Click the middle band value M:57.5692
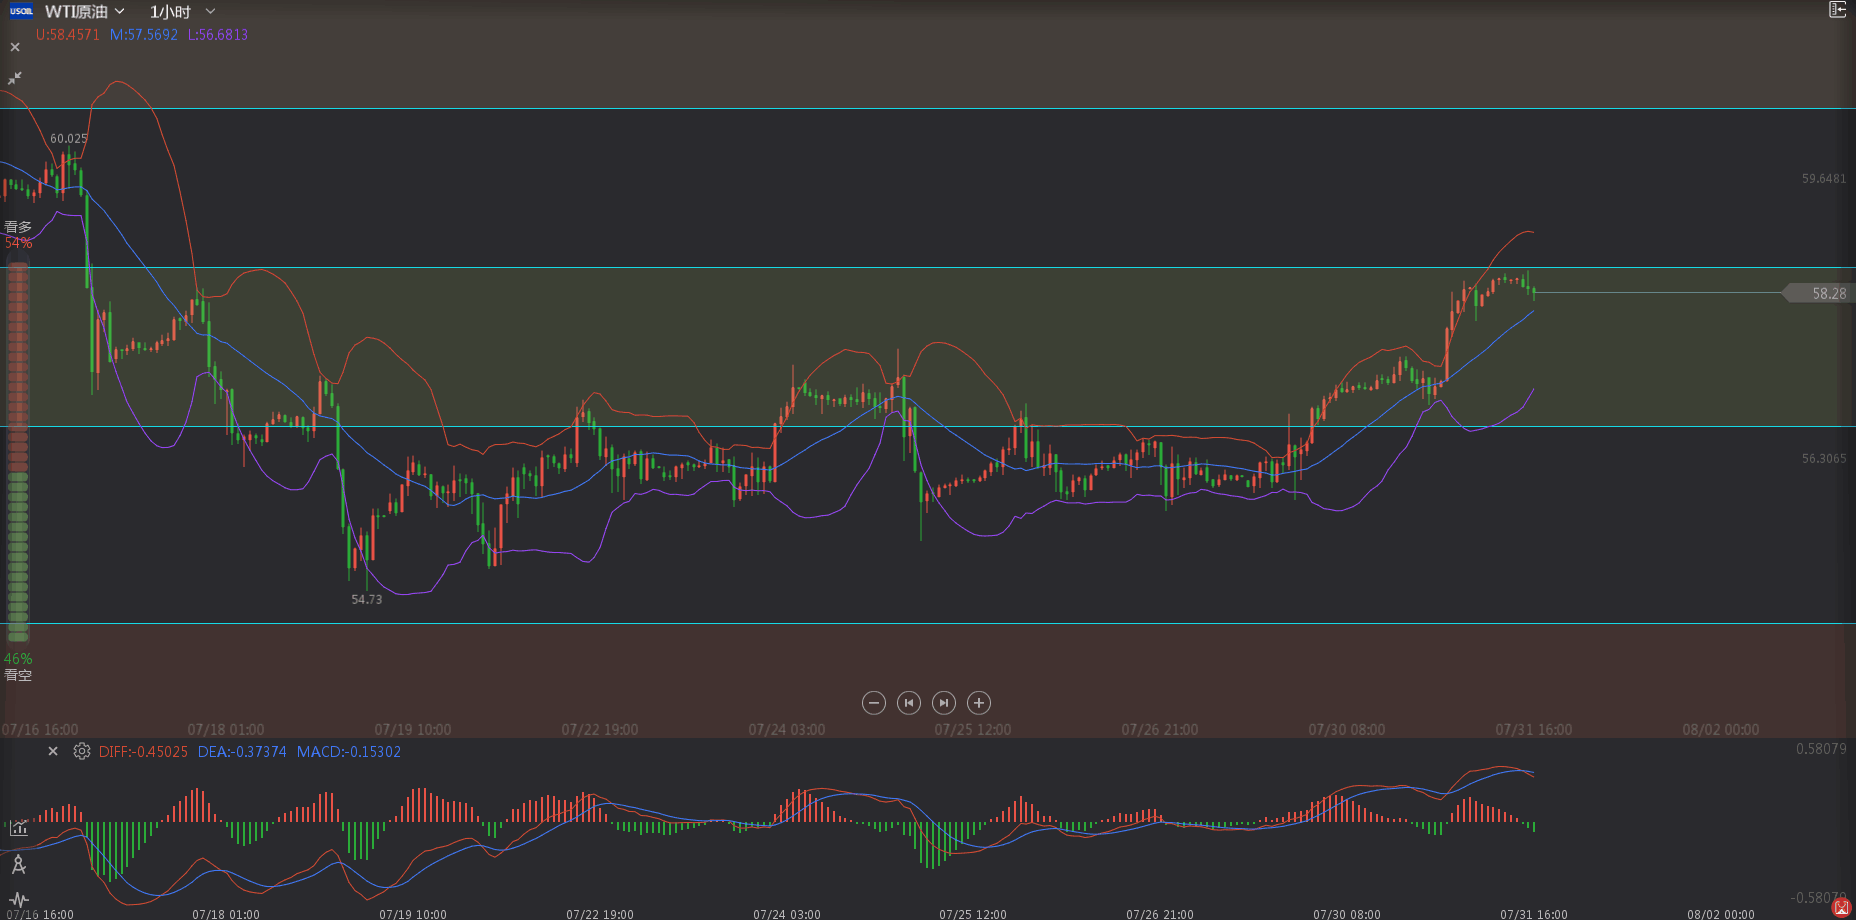Screen dimensions: 1856x920 pyautogui.click(x=144, y=34)
